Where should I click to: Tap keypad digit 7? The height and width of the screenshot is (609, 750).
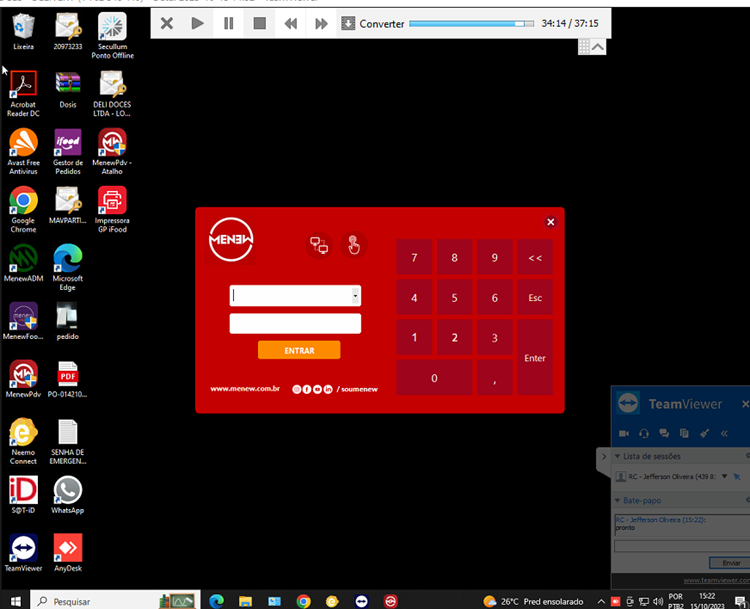pyautogui.click(x=414, y=257)
